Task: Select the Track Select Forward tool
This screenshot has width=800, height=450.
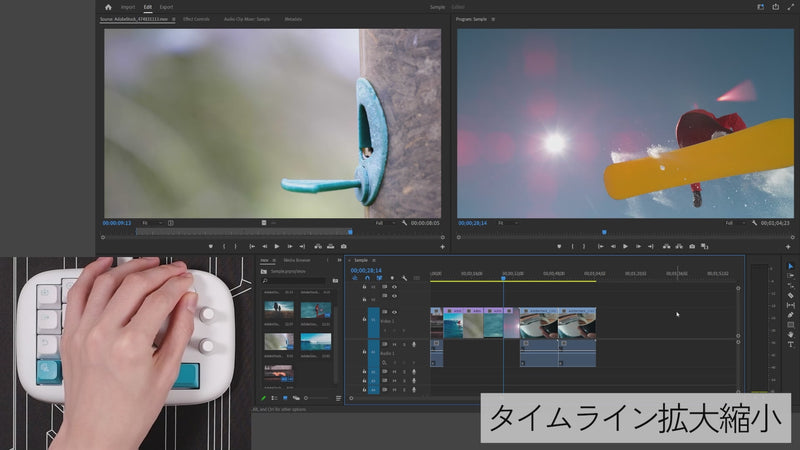Action: (790, 276)
